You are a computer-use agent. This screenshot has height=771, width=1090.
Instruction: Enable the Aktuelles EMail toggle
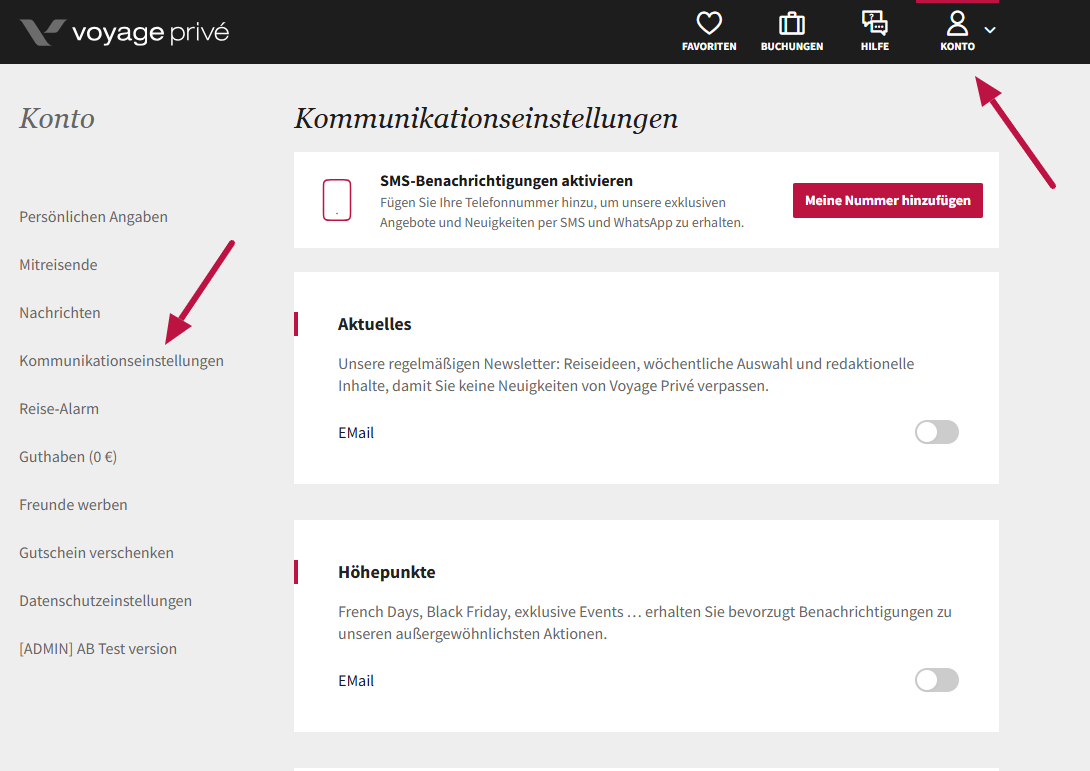[x=936, y=432]
